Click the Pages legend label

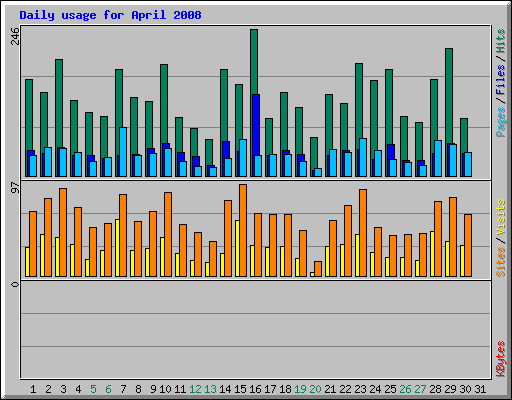pyautogui.click(x=500, y=122)
